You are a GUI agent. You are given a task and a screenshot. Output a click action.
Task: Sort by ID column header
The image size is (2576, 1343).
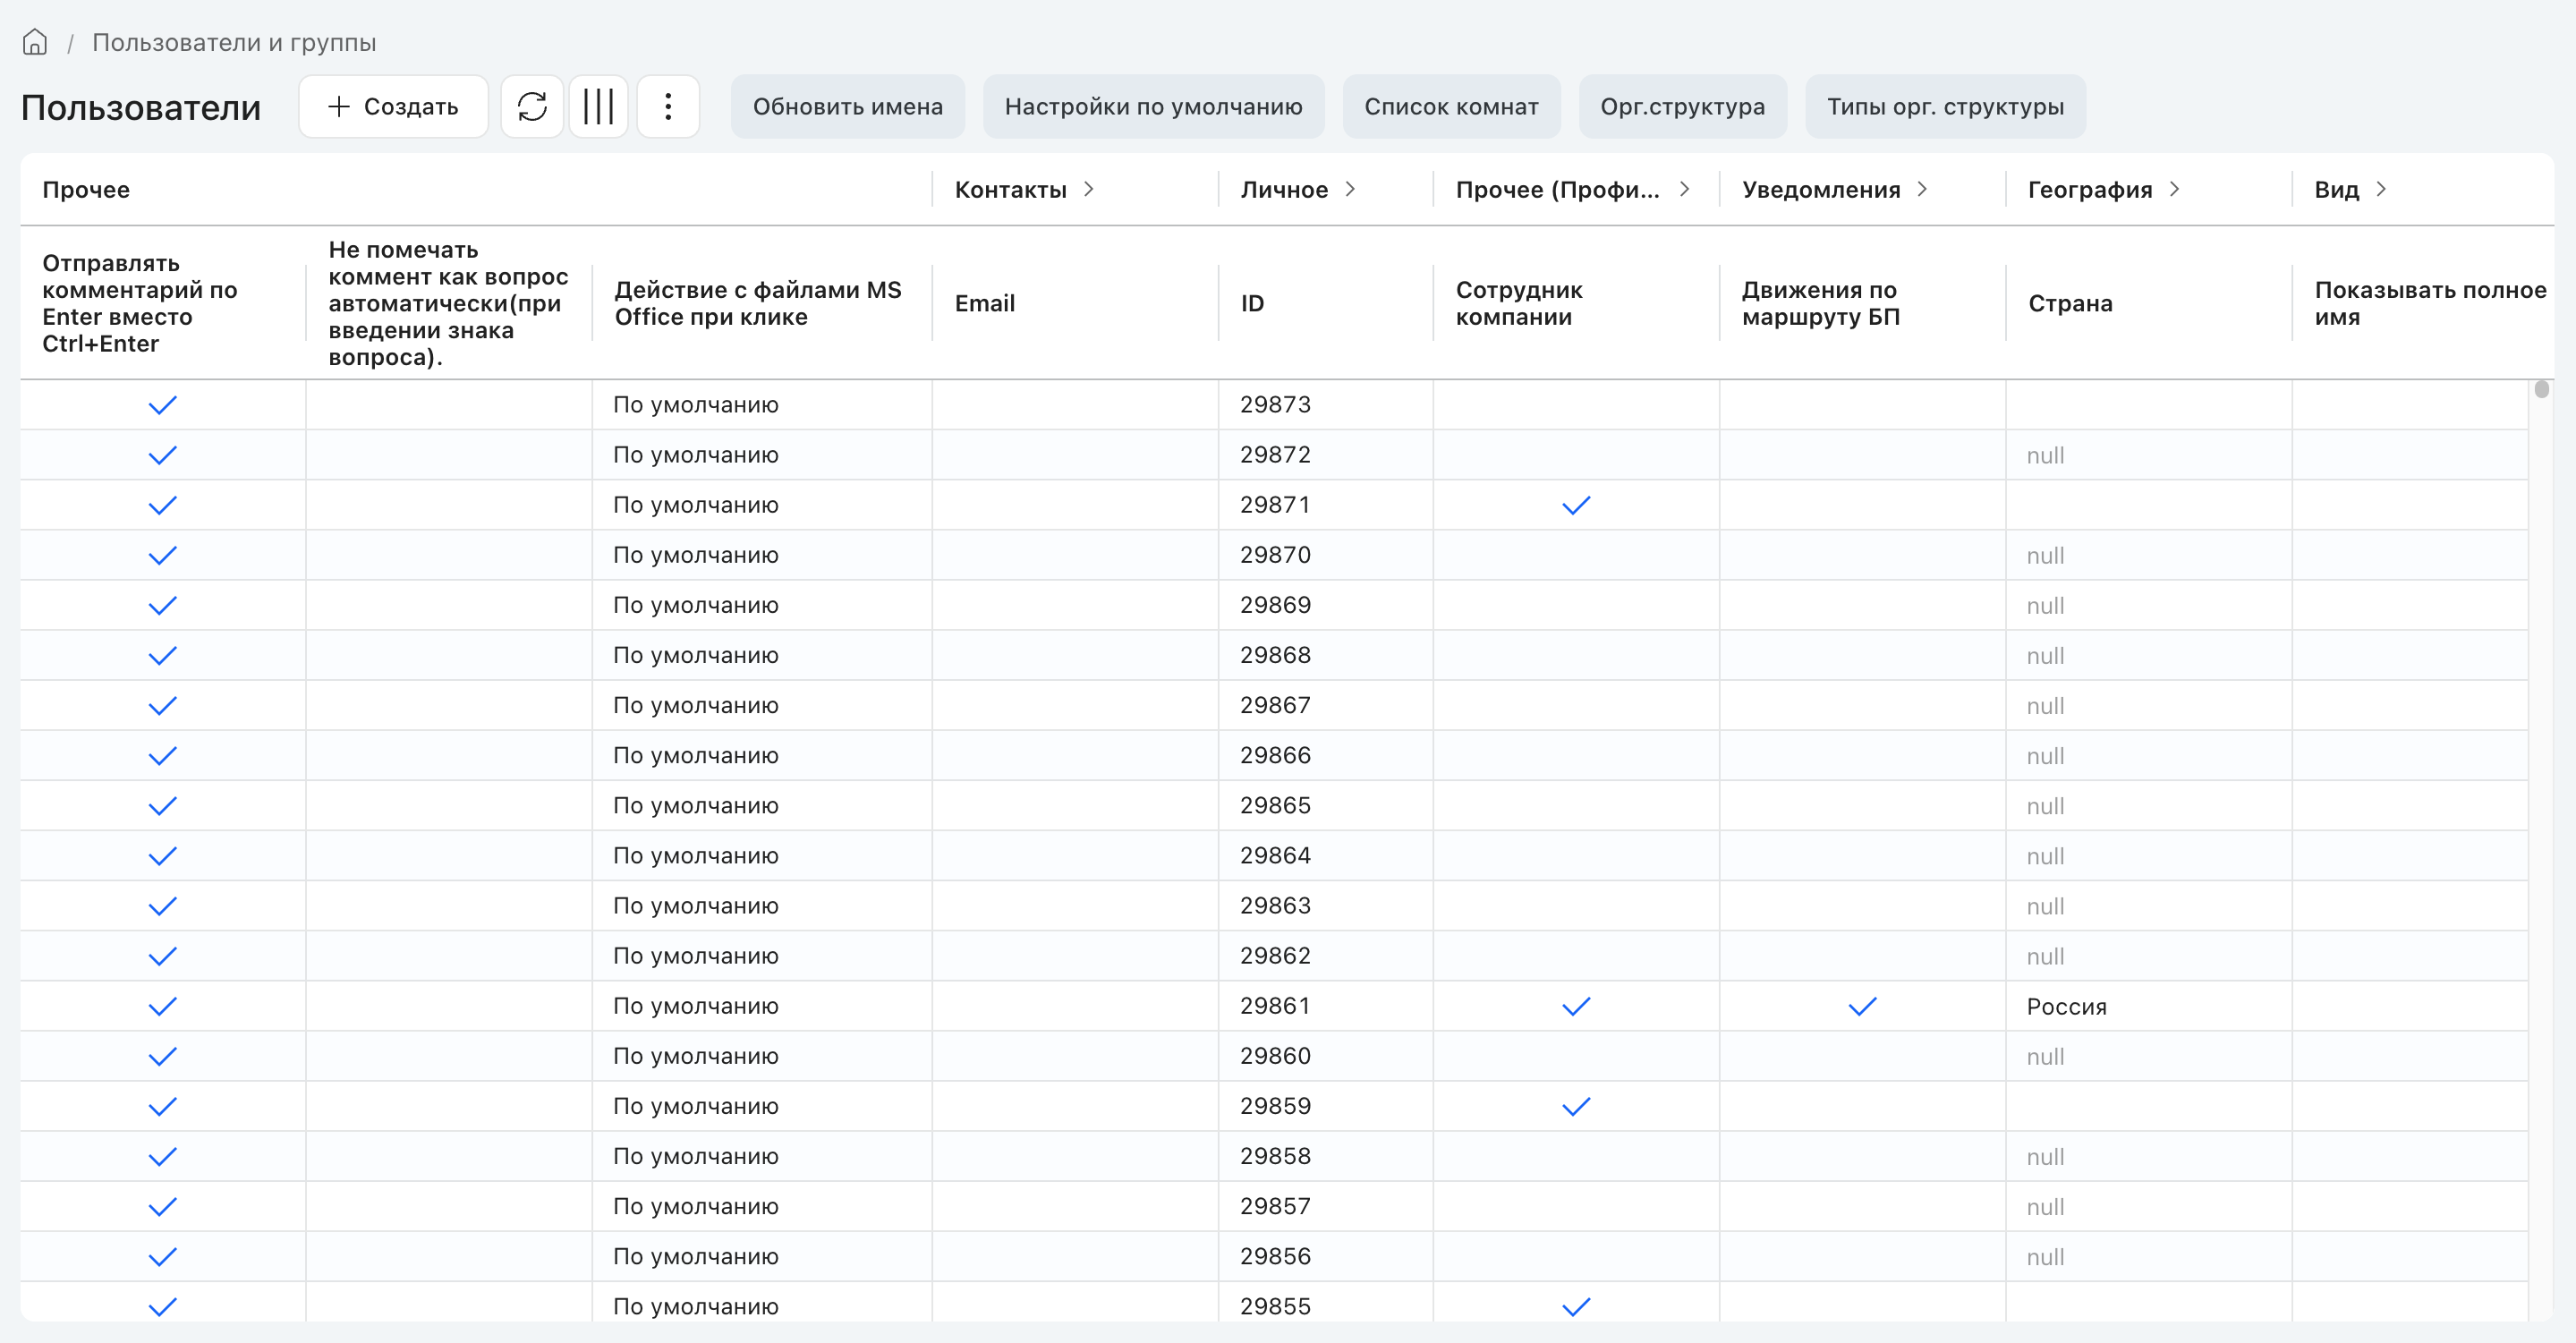click(1252, 303)
